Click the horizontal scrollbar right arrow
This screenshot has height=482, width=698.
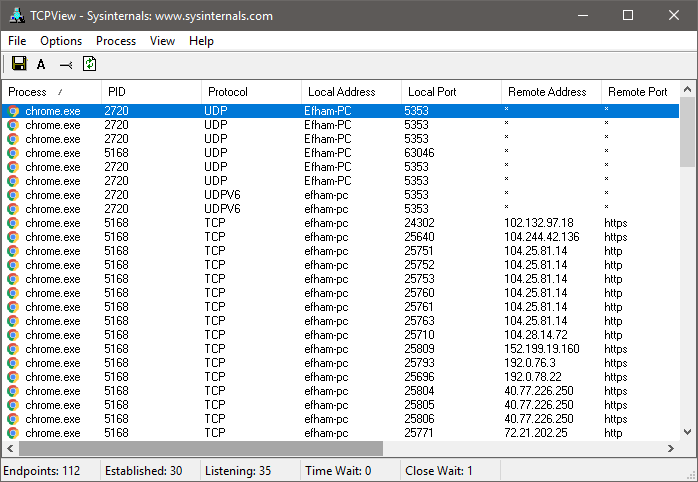671,448
